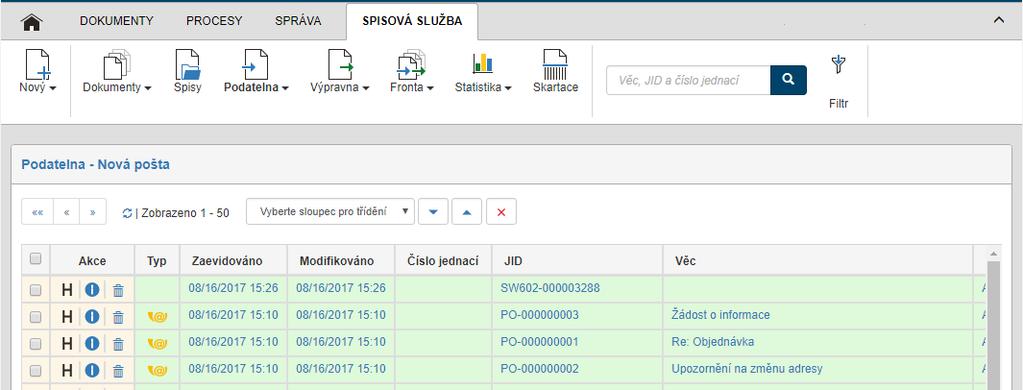The width and height of the screenshot is (1023, 390).
Task: Open the Vyberte sloupec pro třídění combo box
Action: coord(330,211)
